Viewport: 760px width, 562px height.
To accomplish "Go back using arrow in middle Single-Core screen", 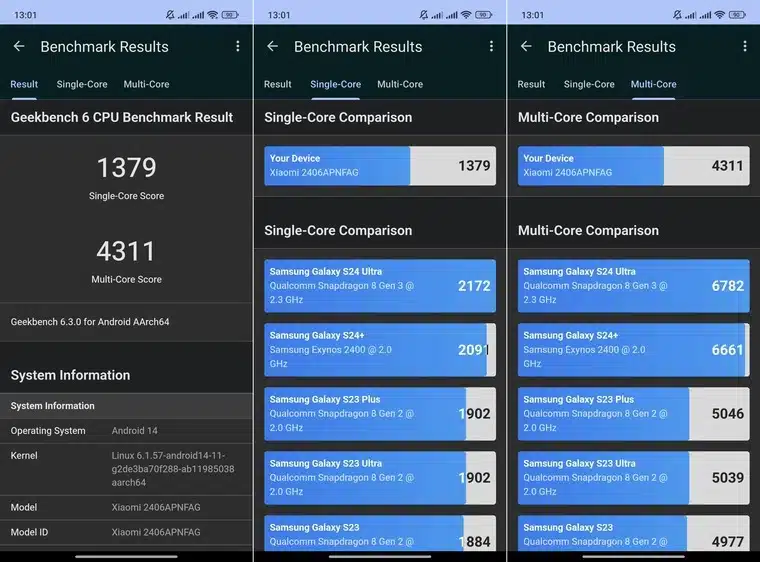I will pos(272,47).
